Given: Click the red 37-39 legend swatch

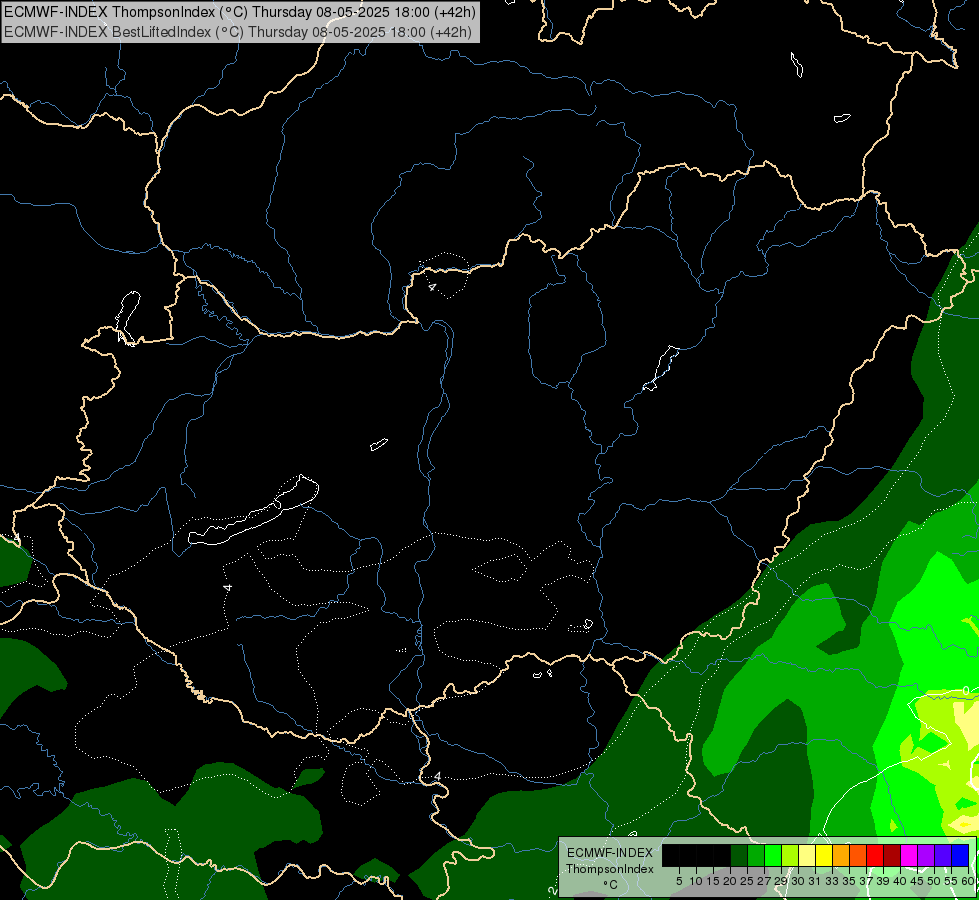Looking at the screenshot, I should [x=875, y=855].
